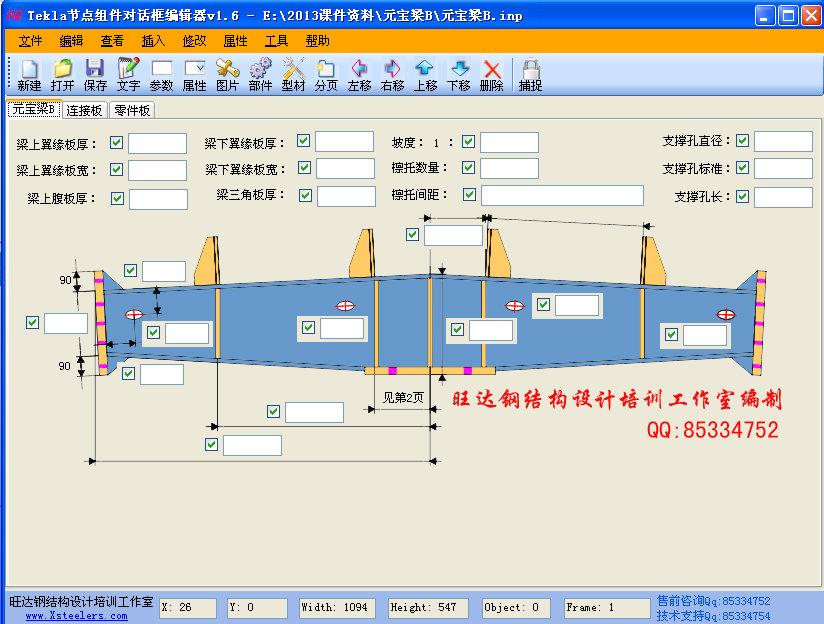824x624 pixels.
Task: Click the 梁三角板厚 input field
Action: (x=346, y=196)
